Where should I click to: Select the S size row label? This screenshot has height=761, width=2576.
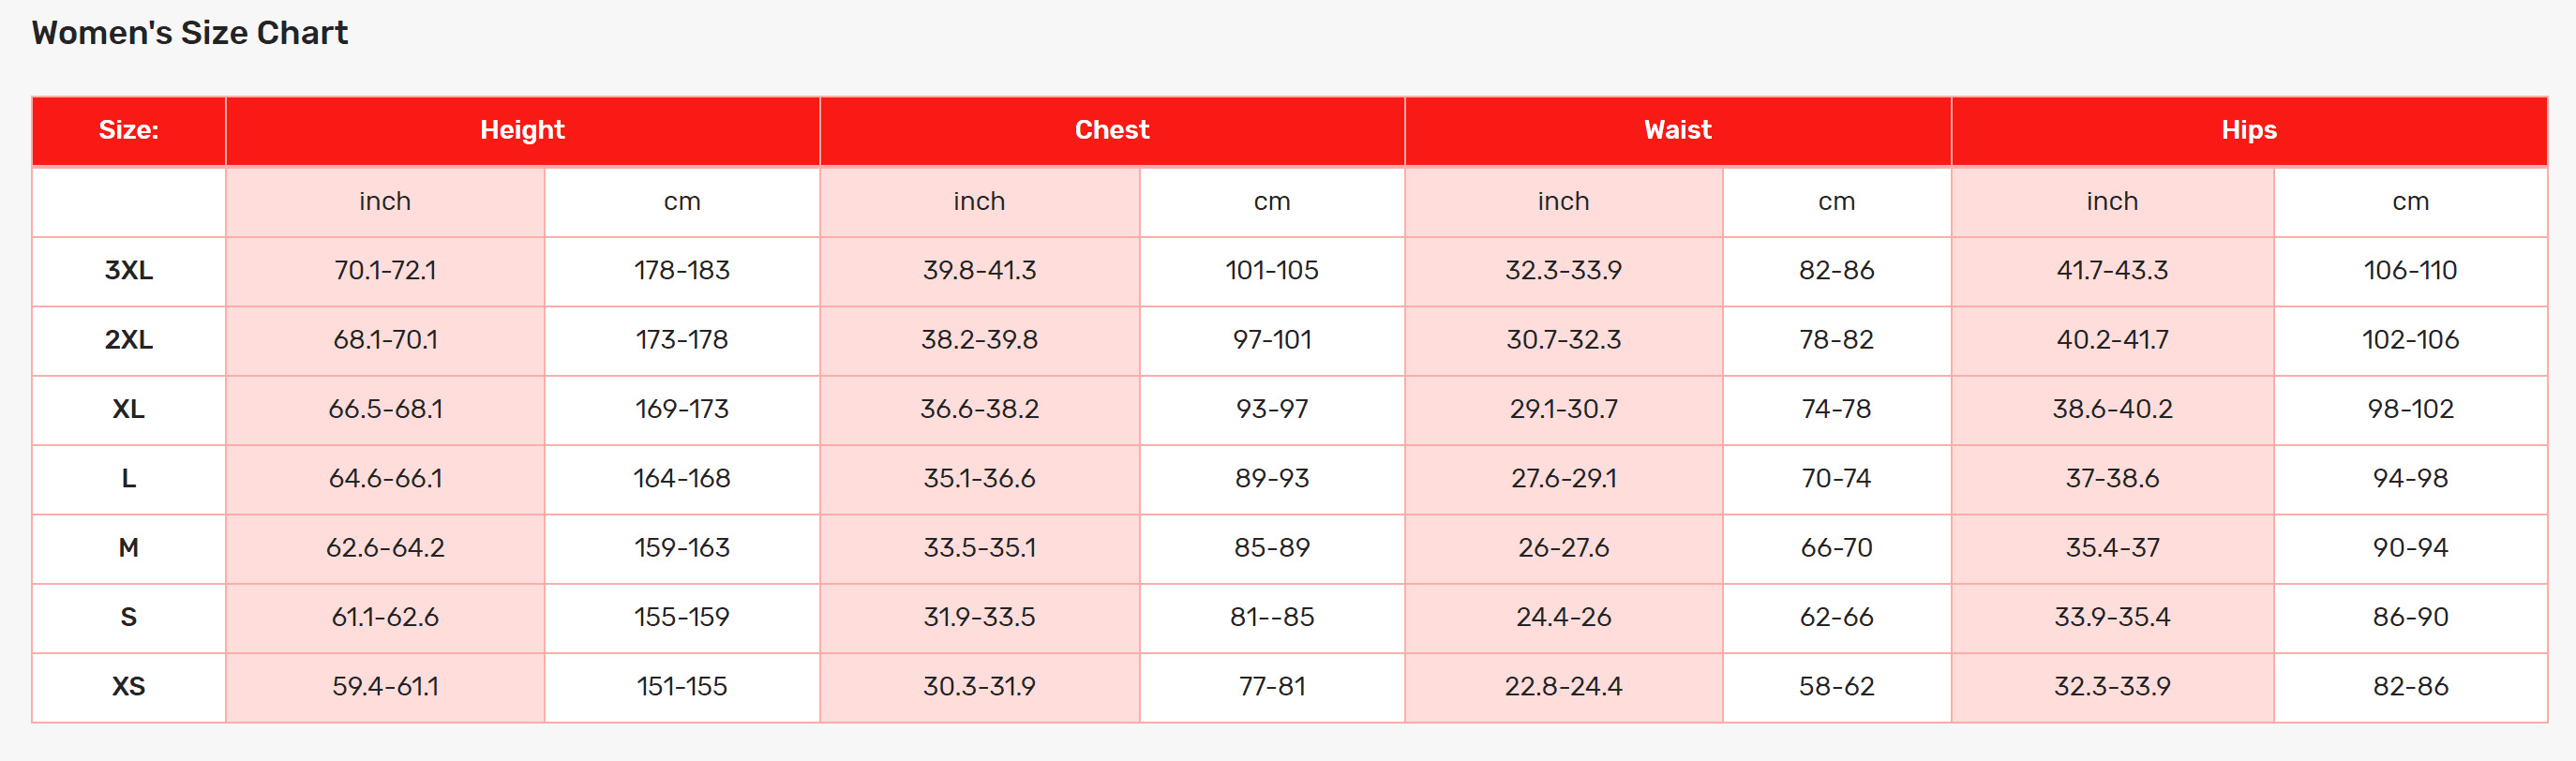tap(129, 618)
